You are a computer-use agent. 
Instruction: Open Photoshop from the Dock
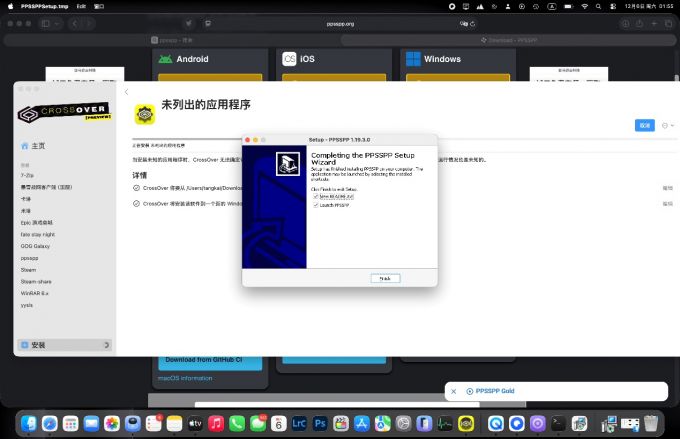(x=320, y=423)
